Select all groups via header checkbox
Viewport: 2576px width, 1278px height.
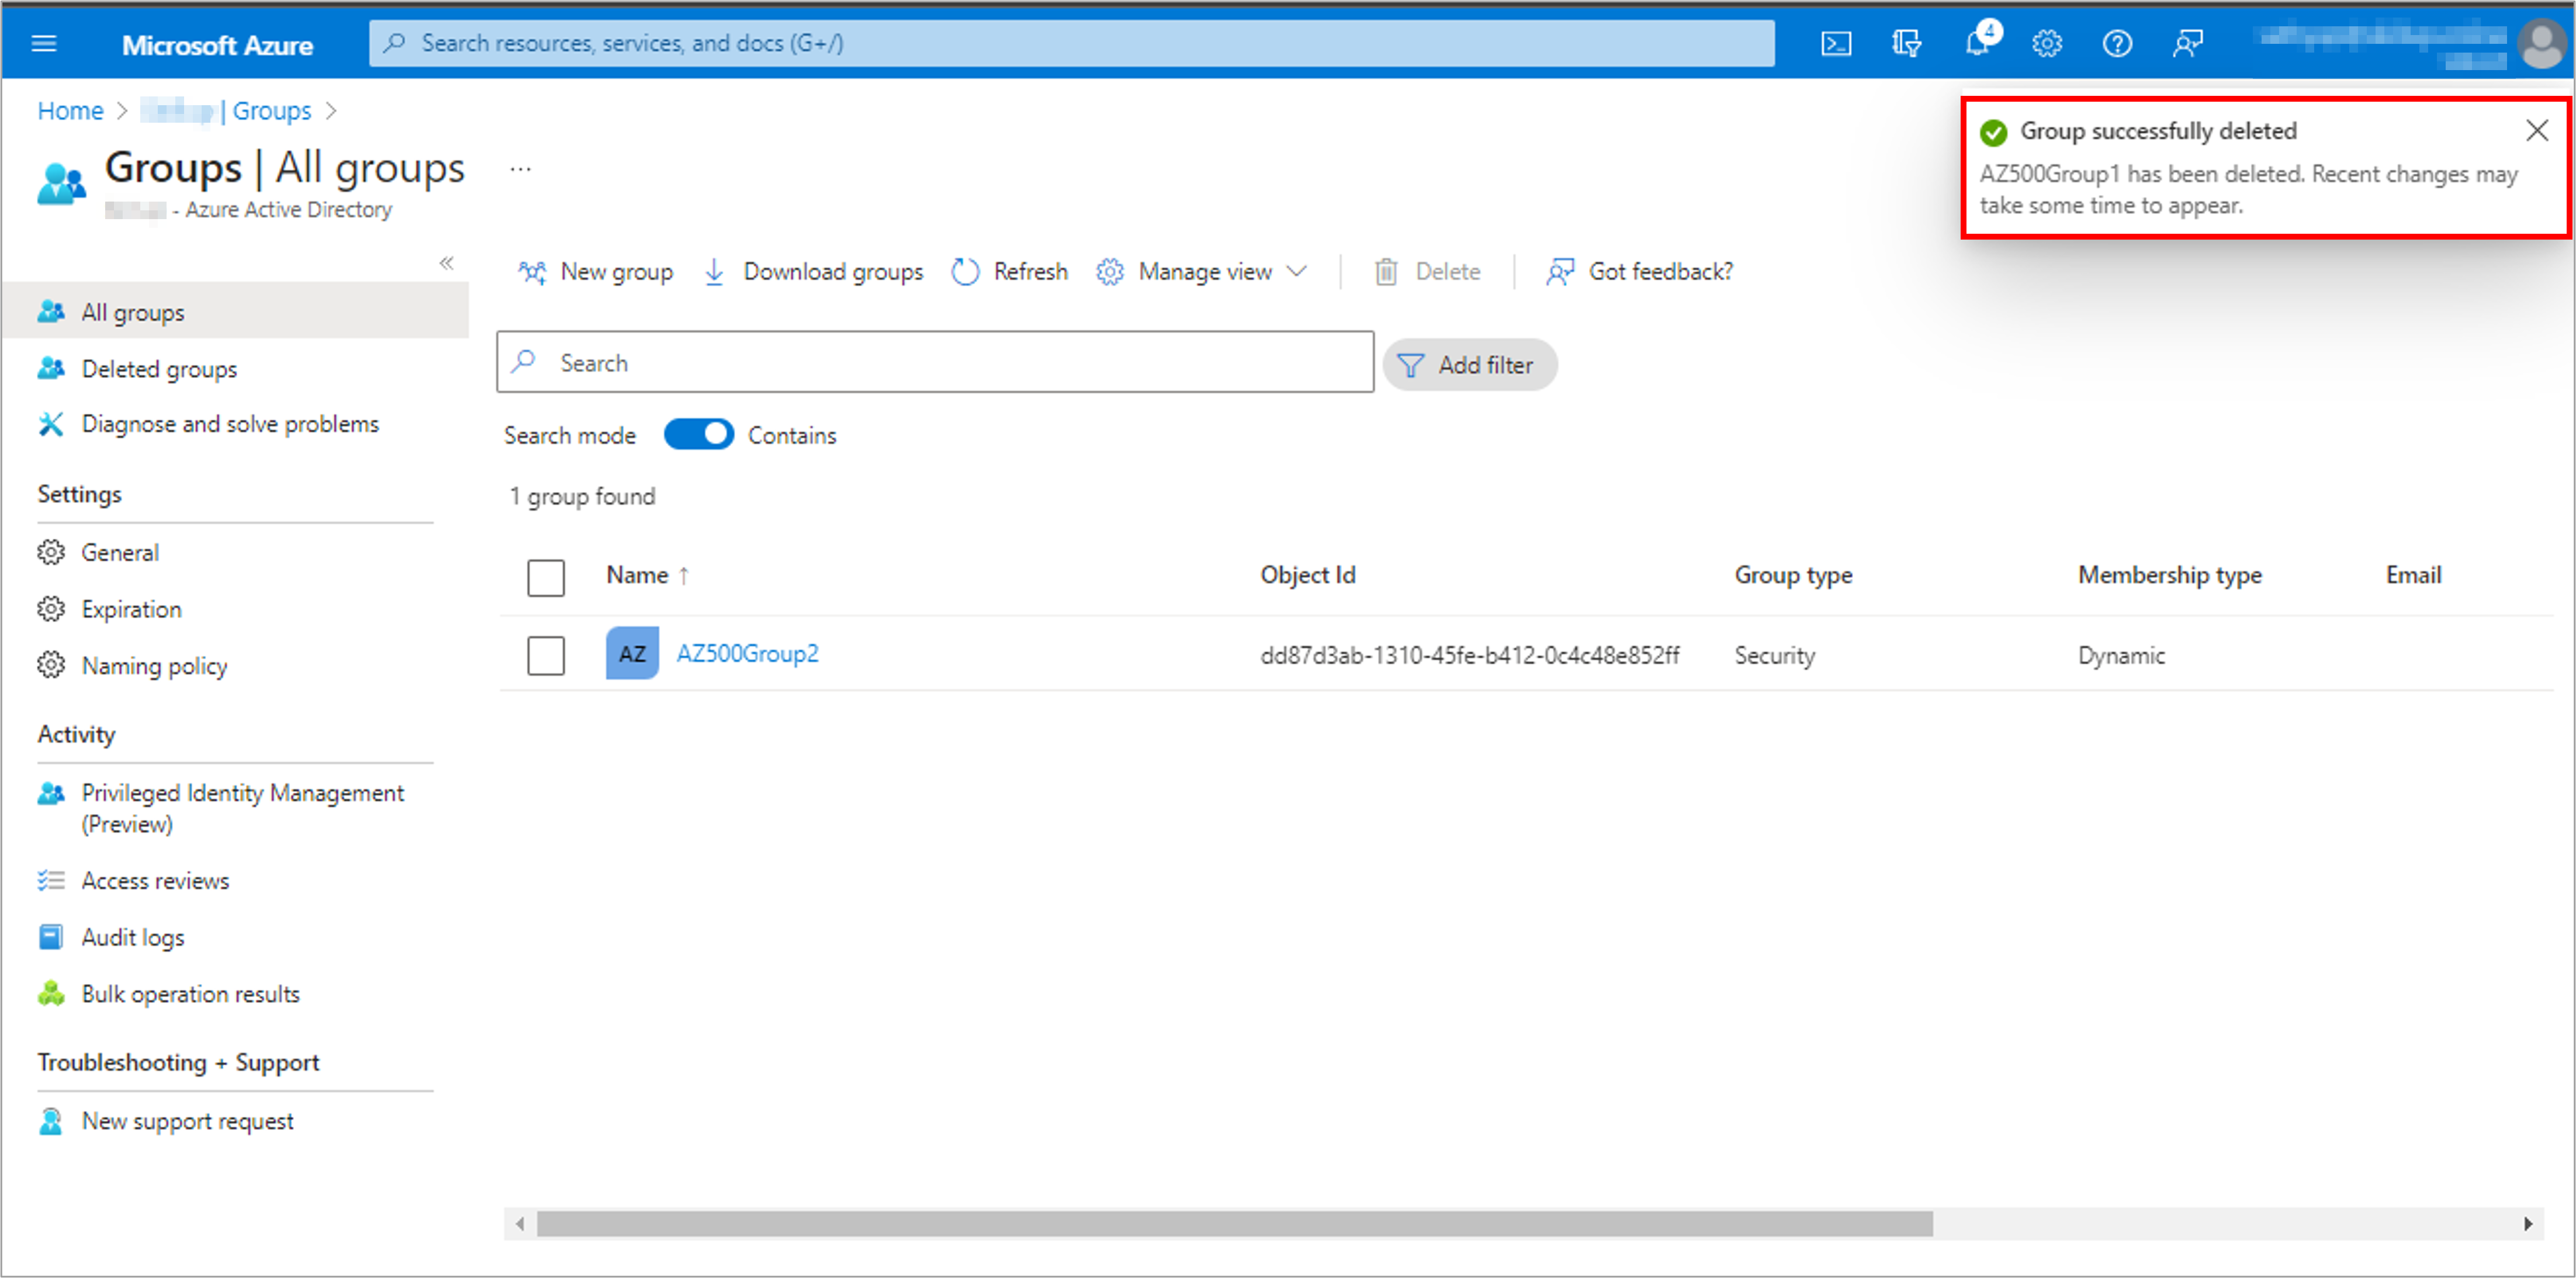(x=546, y=577)
